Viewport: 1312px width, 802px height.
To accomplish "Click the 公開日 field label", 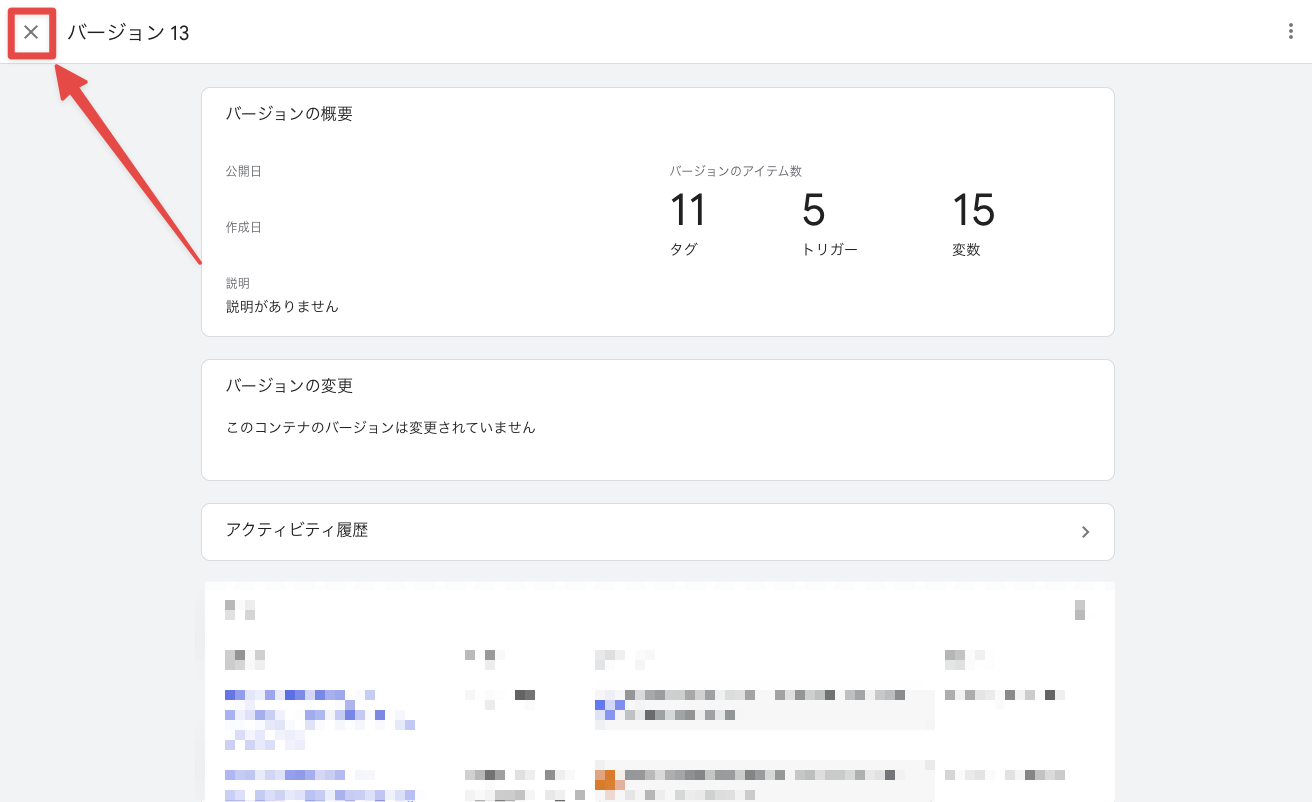I will pos(243,172).
